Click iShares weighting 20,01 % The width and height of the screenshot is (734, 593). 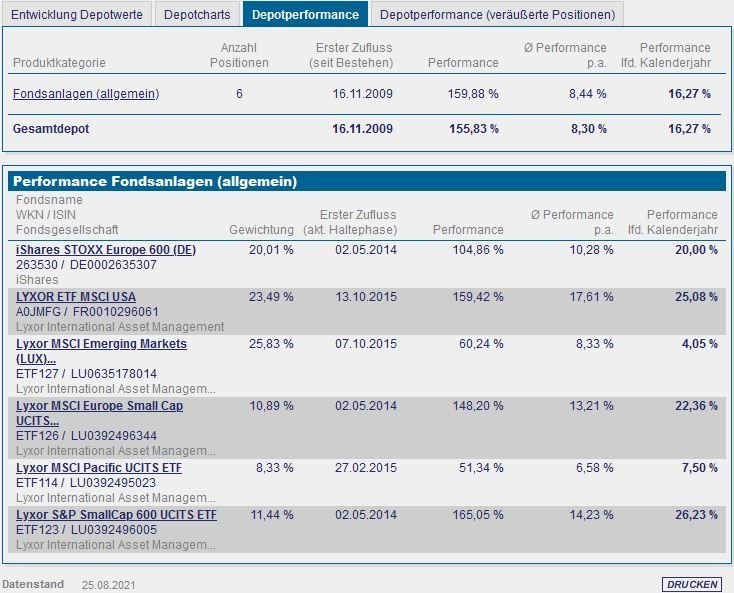(x=271, y=250)
